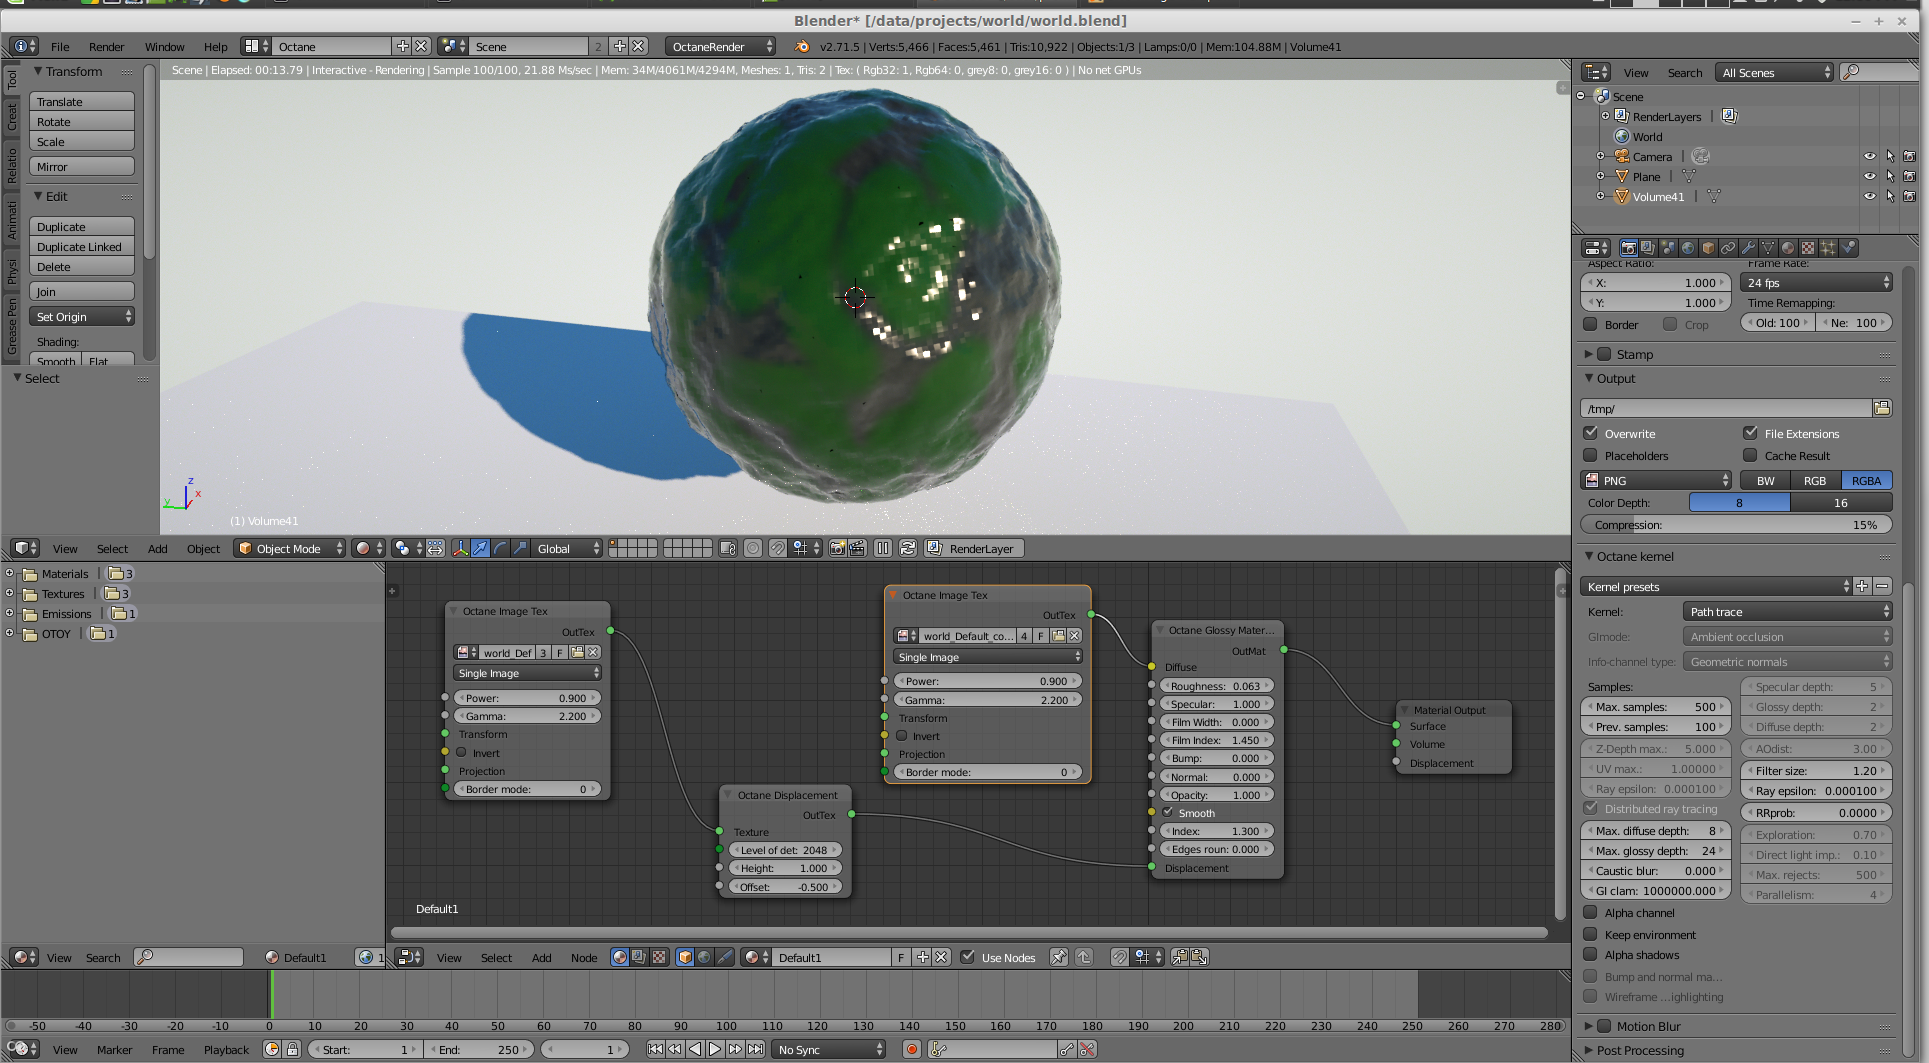The image size is (1929, 1063).
Task: Click the Blender logo in the info header
Action: (802, 46)
